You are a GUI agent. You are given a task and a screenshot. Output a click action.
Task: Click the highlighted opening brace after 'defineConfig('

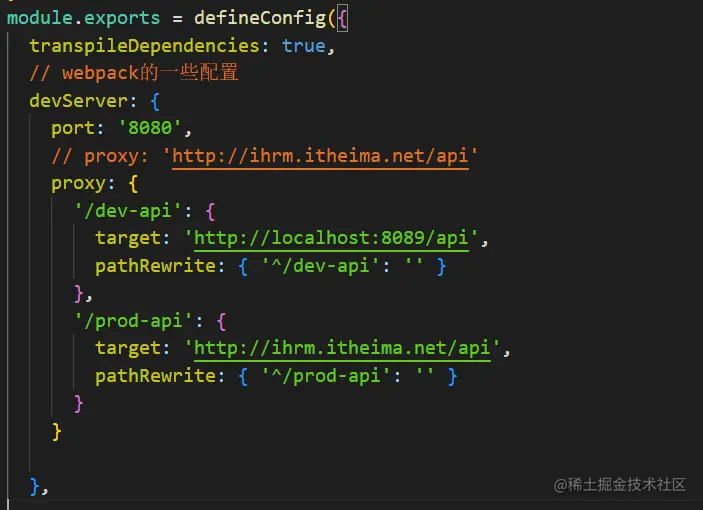(342, 19)
